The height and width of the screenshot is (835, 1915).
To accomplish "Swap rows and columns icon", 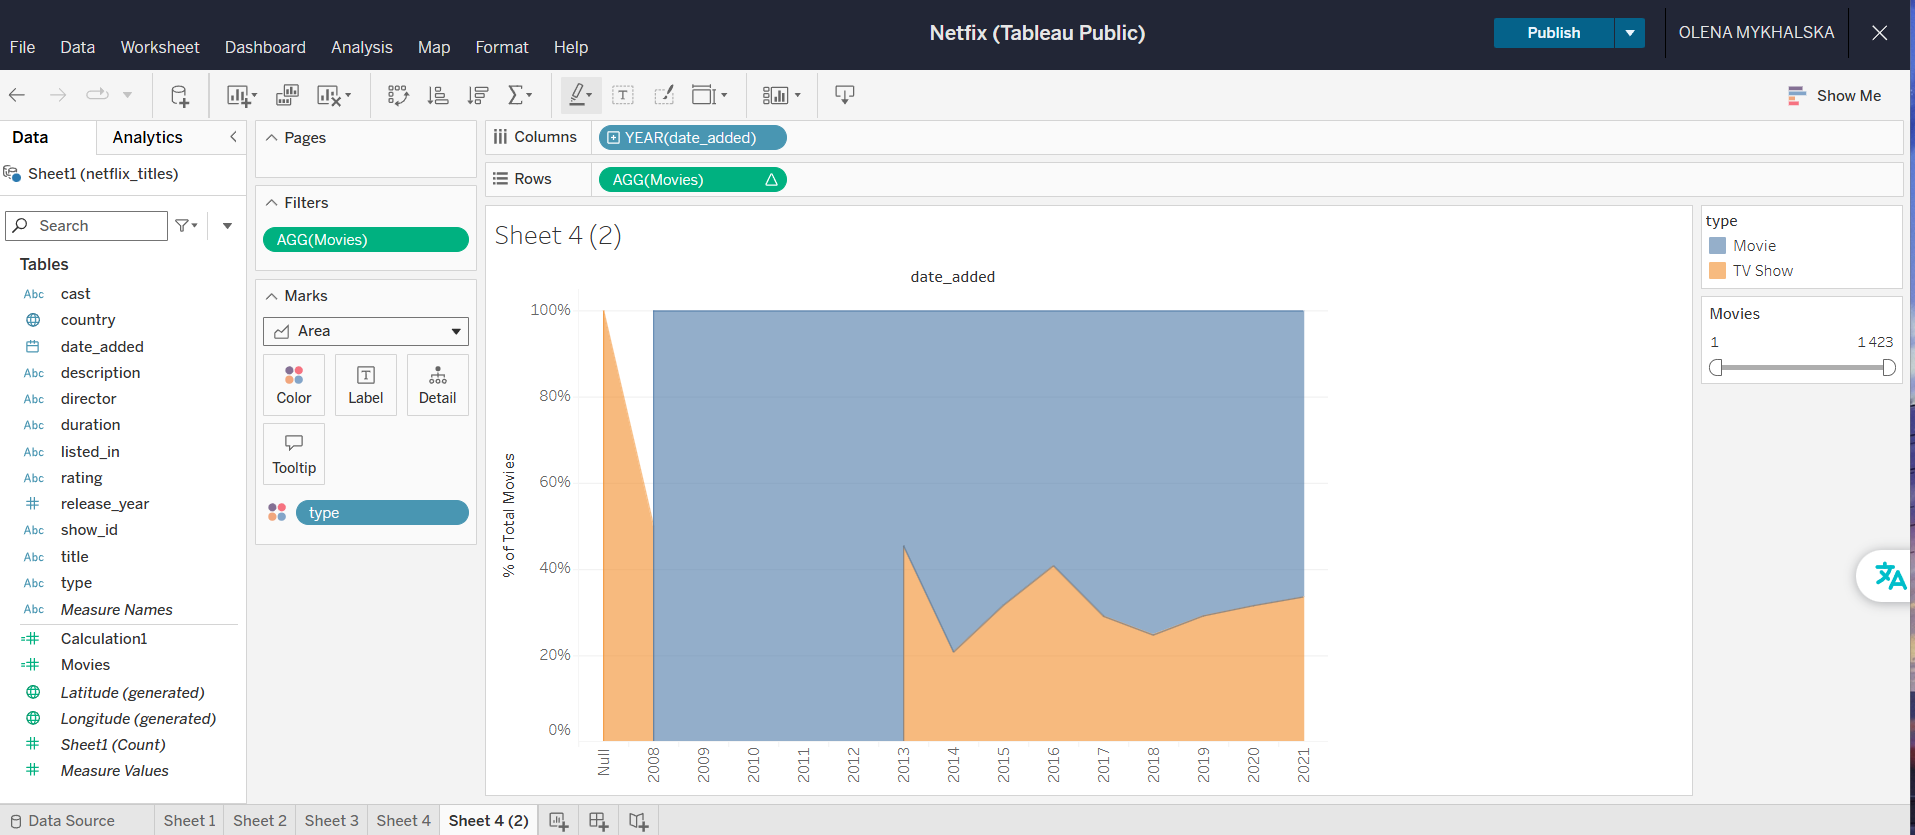I will (398, 95).
